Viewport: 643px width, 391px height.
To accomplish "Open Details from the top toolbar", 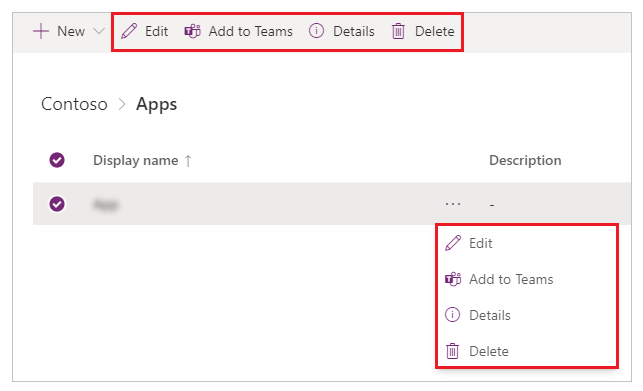I will [353, 31].
